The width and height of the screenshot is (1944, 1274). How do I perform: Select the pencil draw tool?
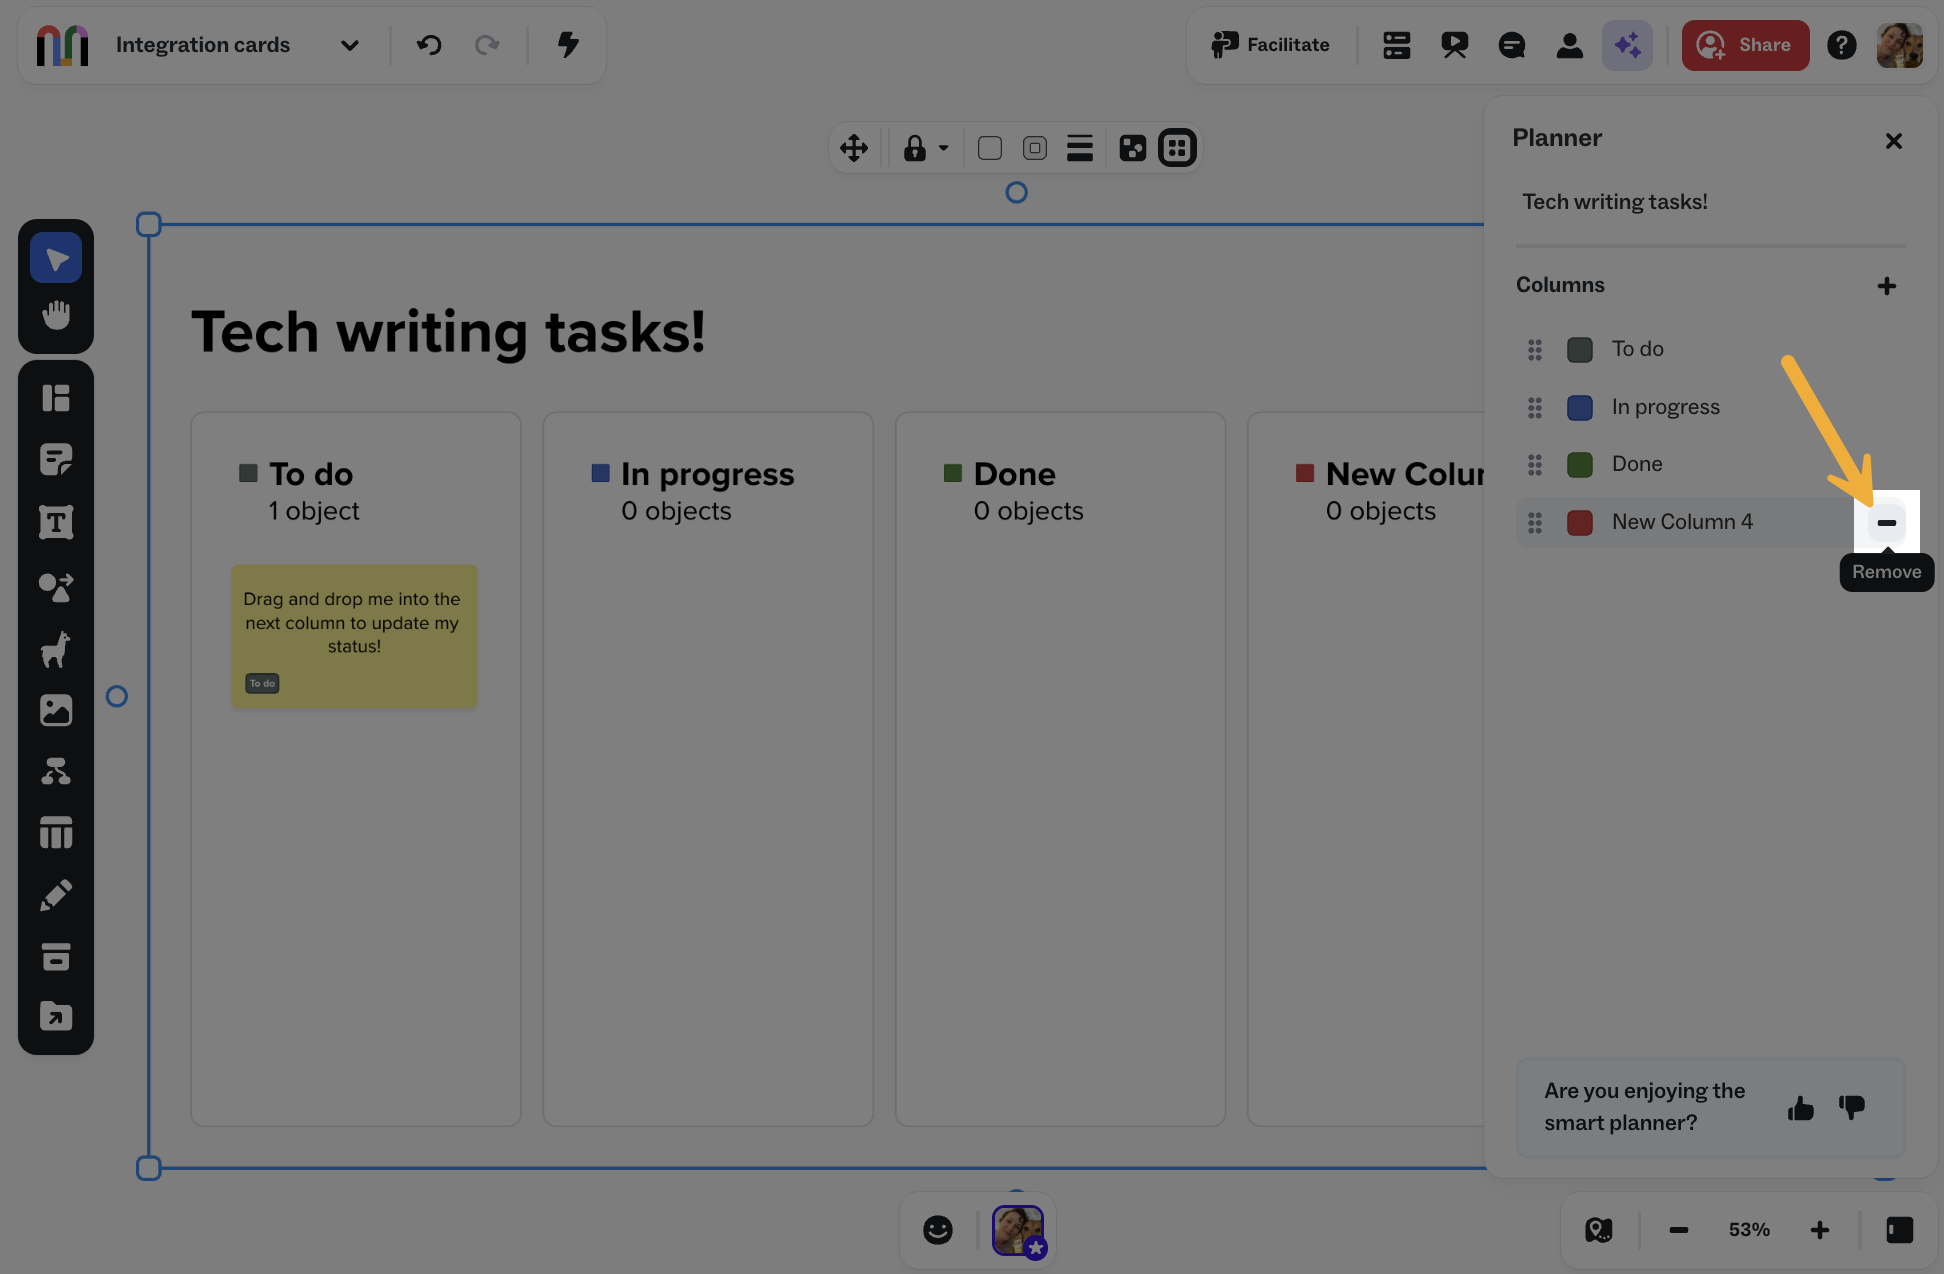pyautogui.click(x=56, y=895)
